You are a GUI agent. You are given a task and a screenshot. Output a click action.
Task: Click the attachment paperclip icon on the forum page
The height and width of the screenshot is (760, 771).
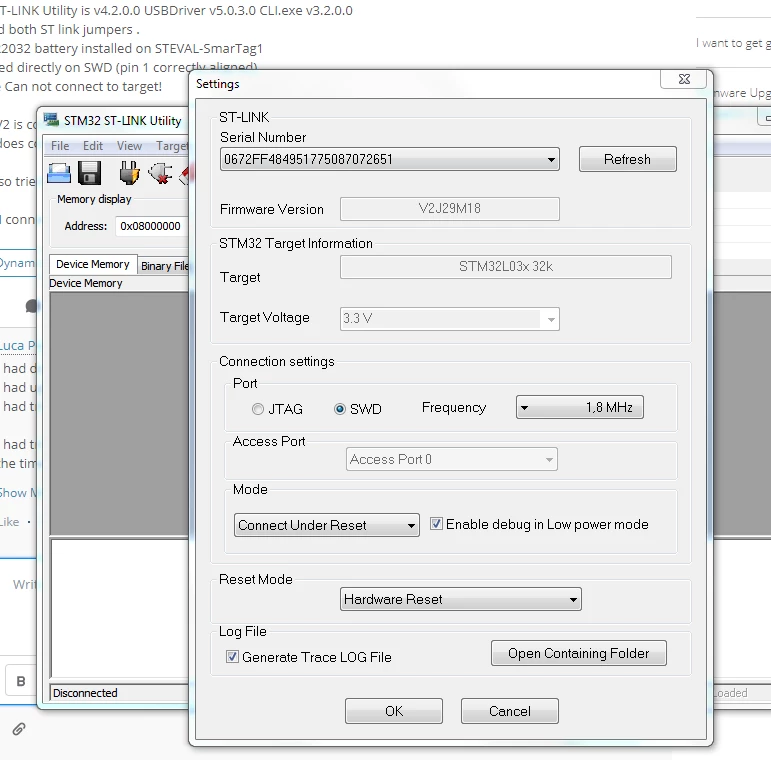click(x=19, y=729)
